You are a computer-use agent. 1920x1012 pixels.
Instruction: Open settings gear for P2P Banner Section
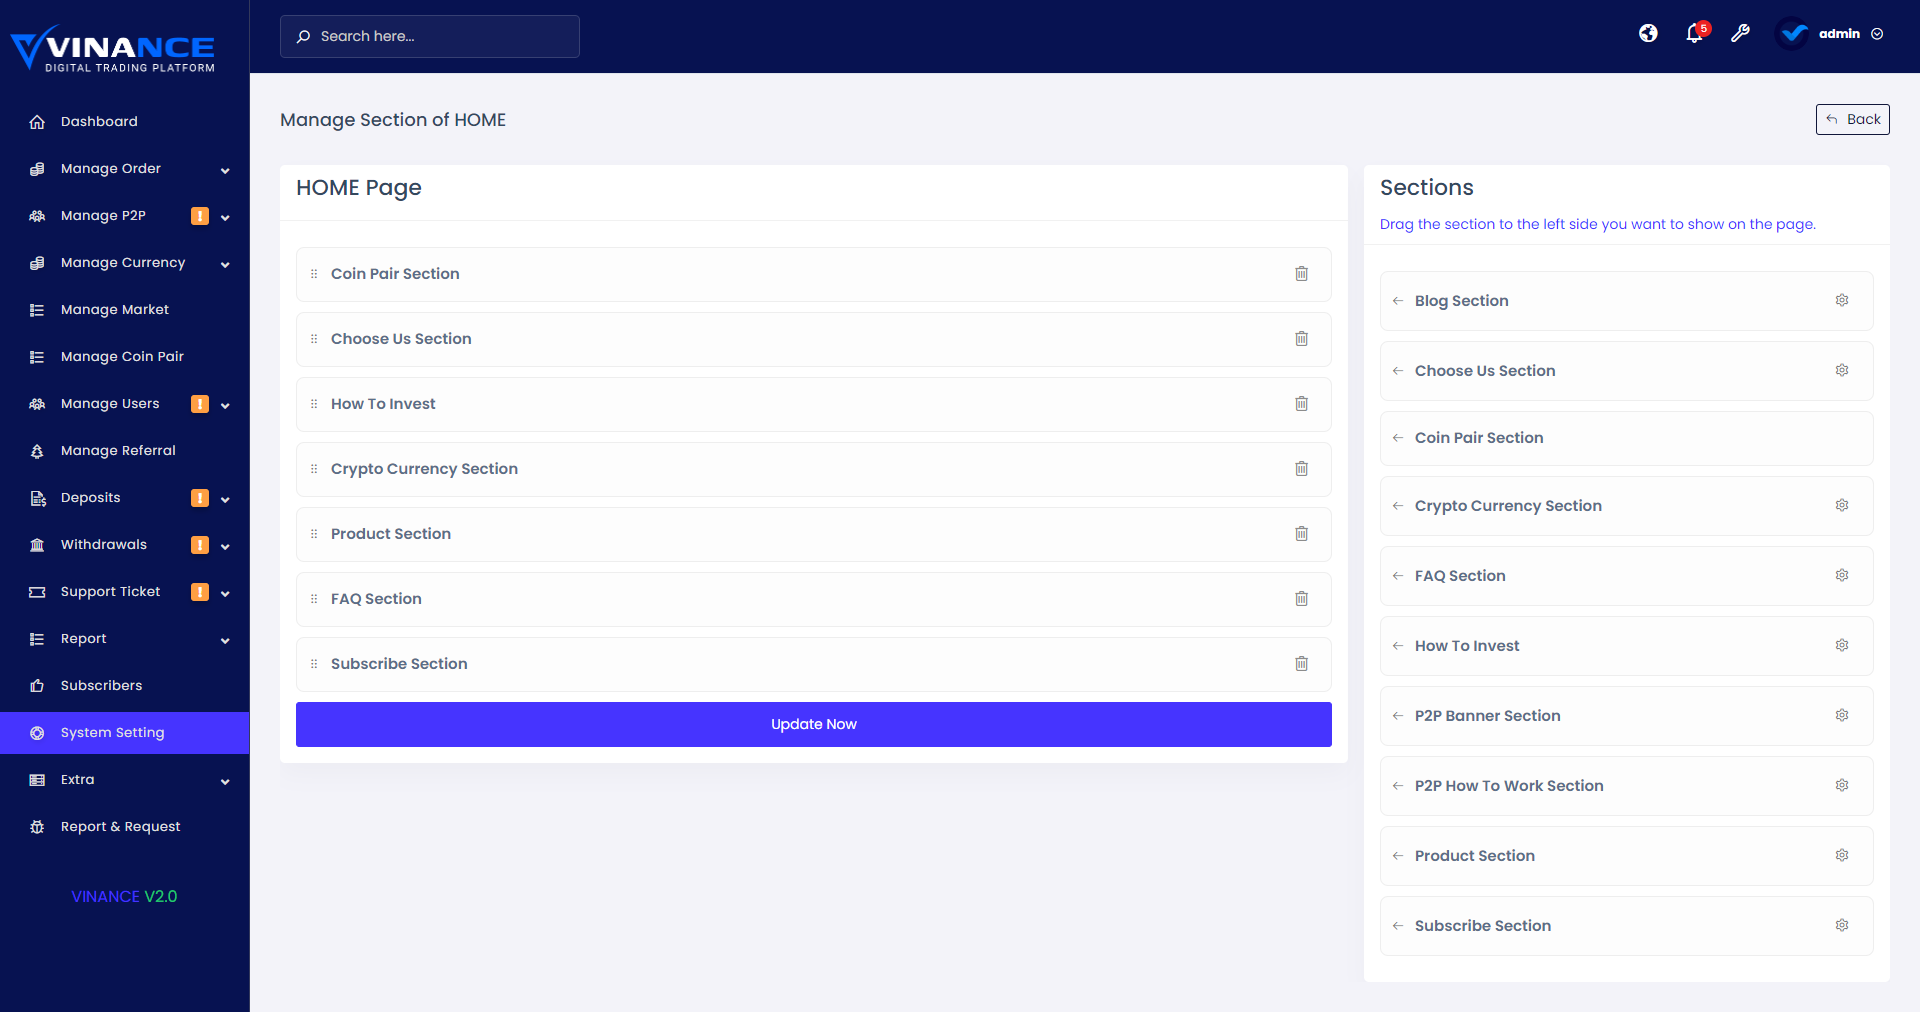1841,715
